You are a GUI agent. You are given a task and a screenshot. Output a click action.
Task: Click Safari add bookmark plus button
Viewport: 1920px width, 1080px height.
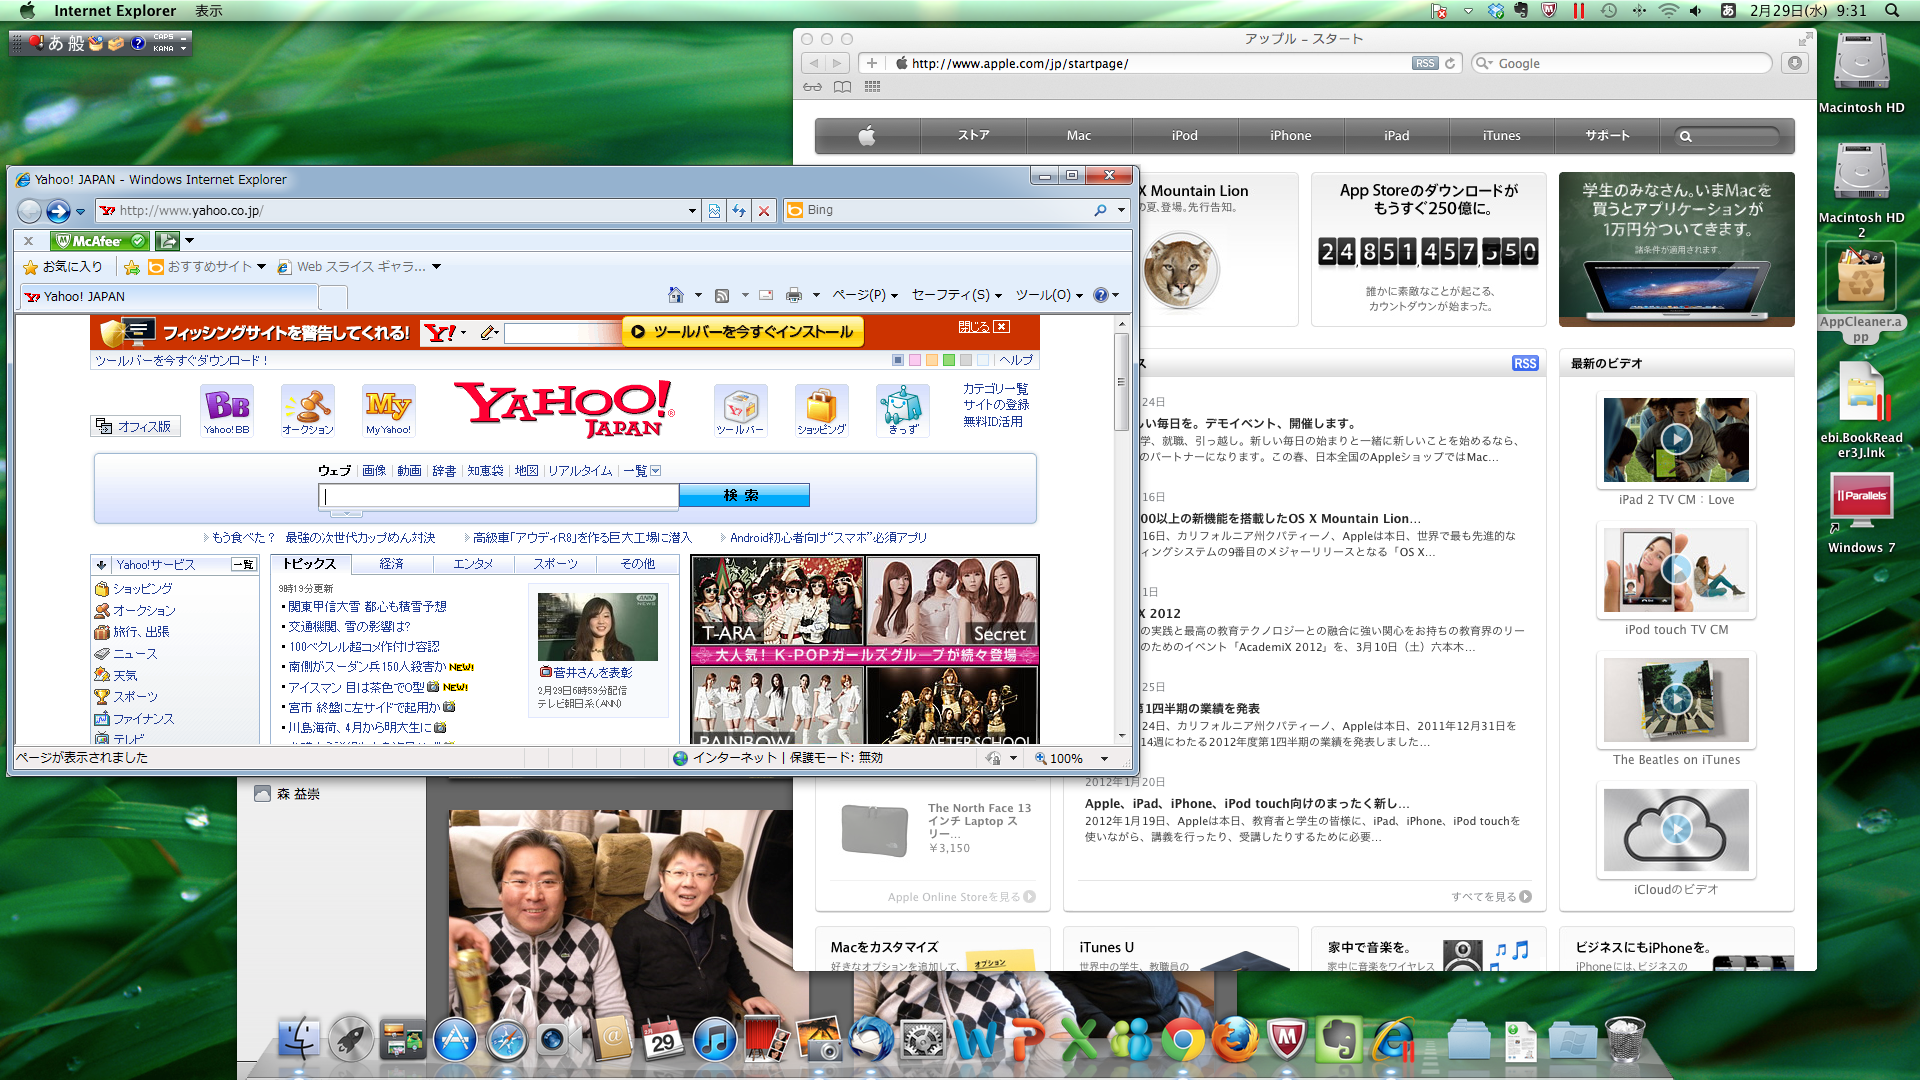872,63
